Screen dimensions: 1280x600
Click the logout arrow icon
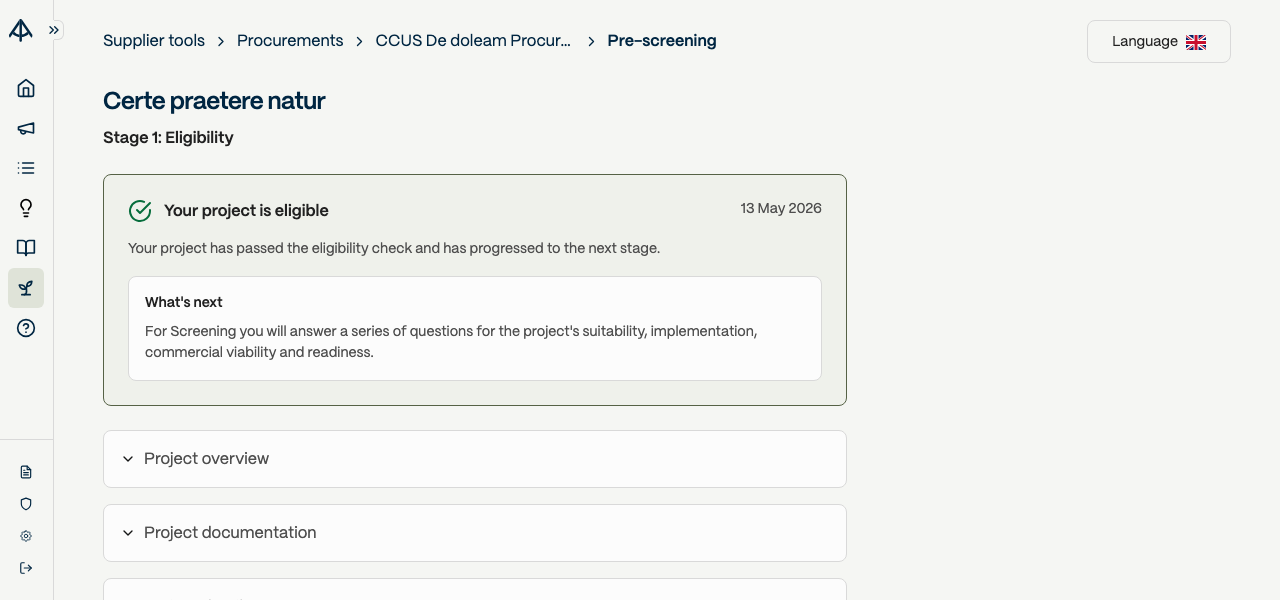pos(26,568)
